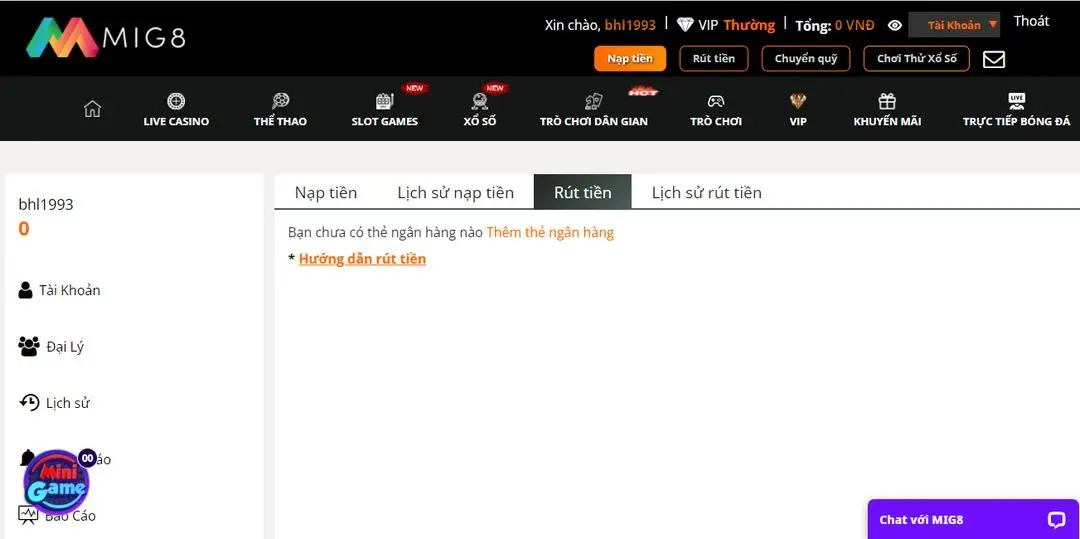Expand the Chat với MIG8 widget
Image resolution: width=1080 pixels, height=539 pixels.
click(972, 519)
